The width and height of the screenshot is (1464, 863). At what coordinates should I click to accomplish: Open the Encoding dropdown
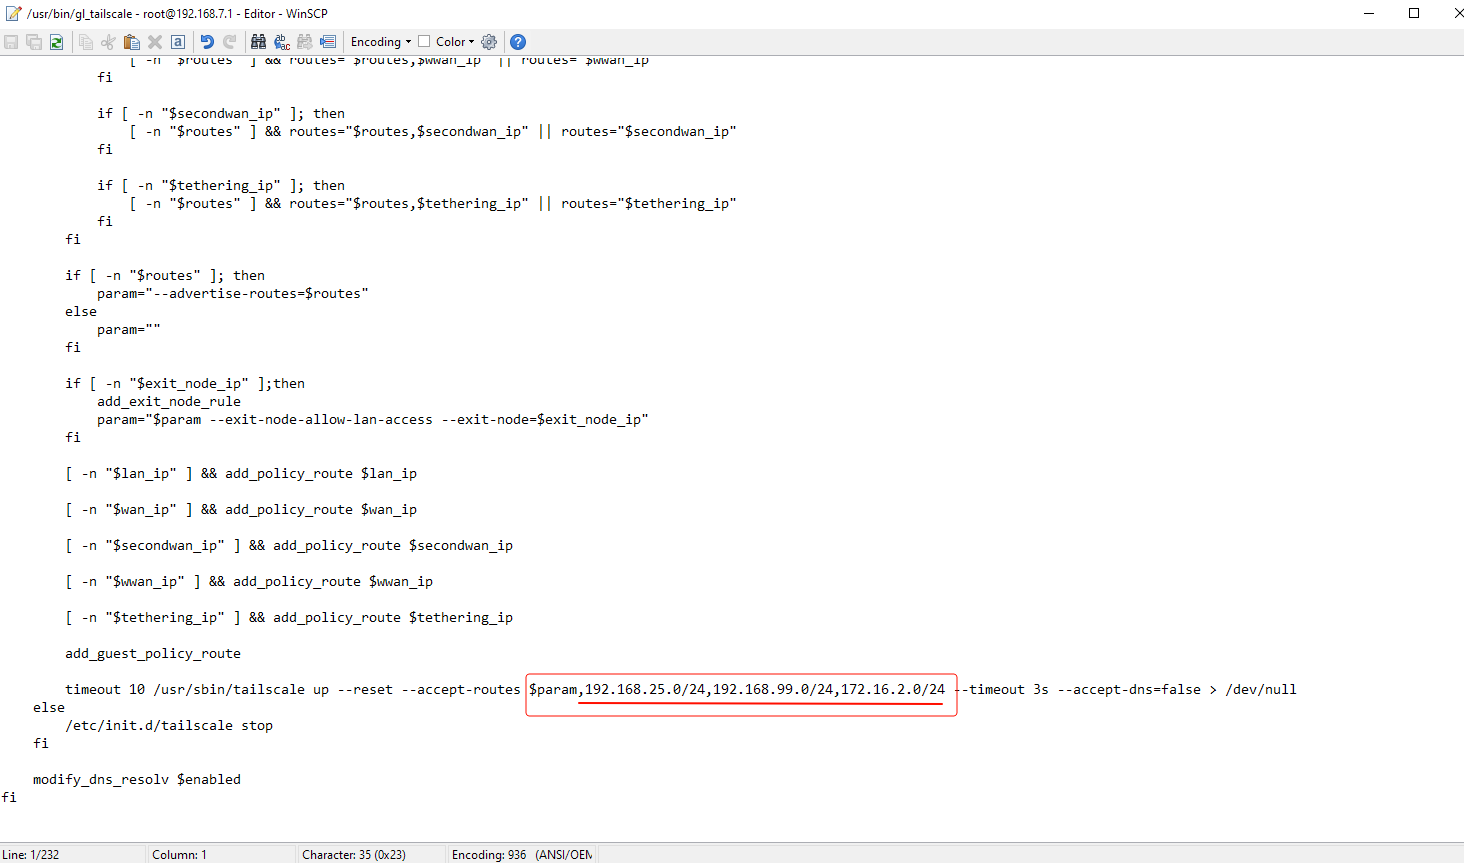tap(380, 42)
